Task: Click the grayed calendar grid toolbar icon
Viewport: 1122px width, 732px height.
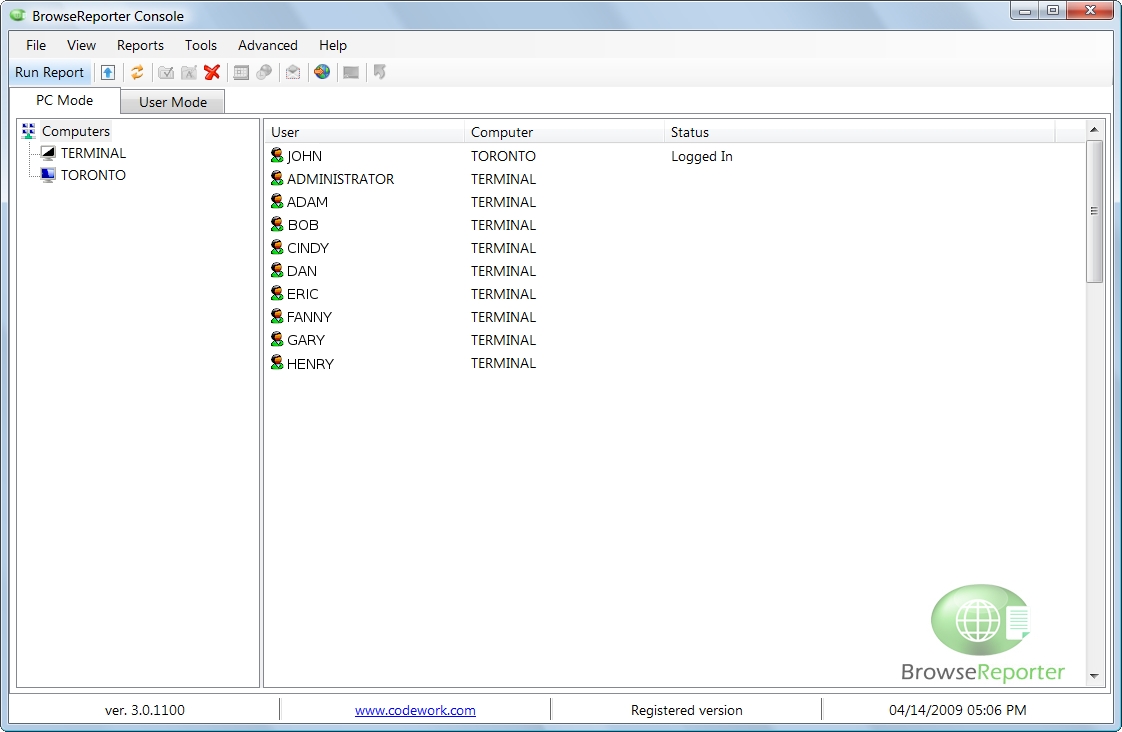Action: pos(241,72)
